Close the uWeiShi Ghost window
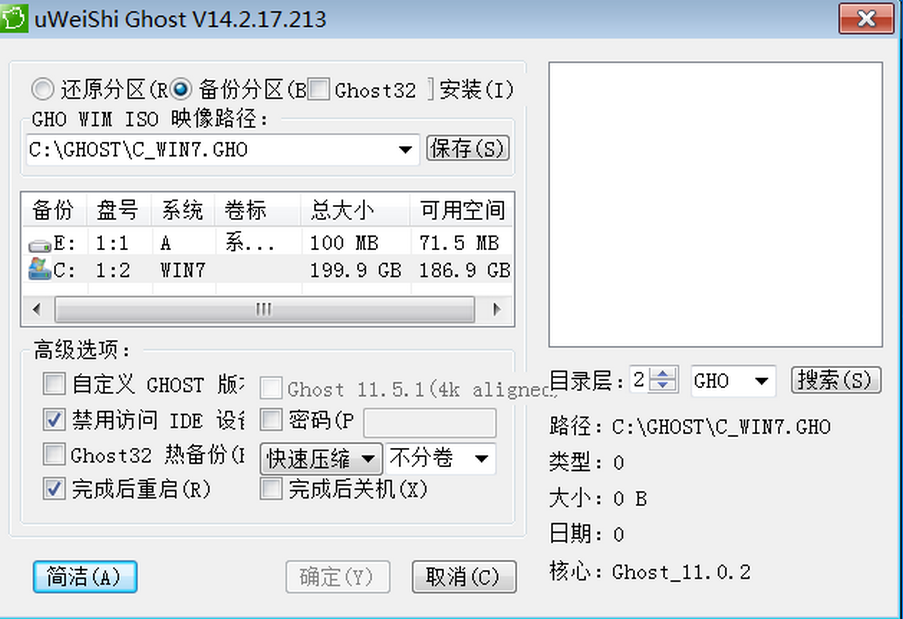The image size is (903, 619). (866, 19)
